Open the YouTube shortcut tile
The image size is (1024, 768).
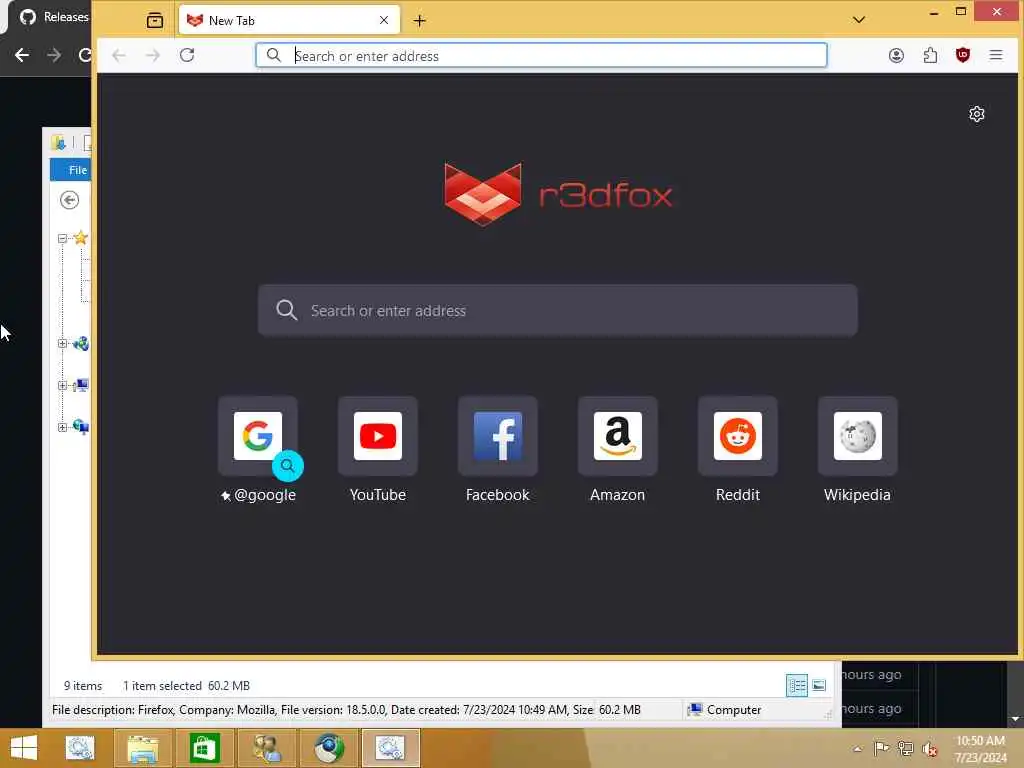[377, 436]
